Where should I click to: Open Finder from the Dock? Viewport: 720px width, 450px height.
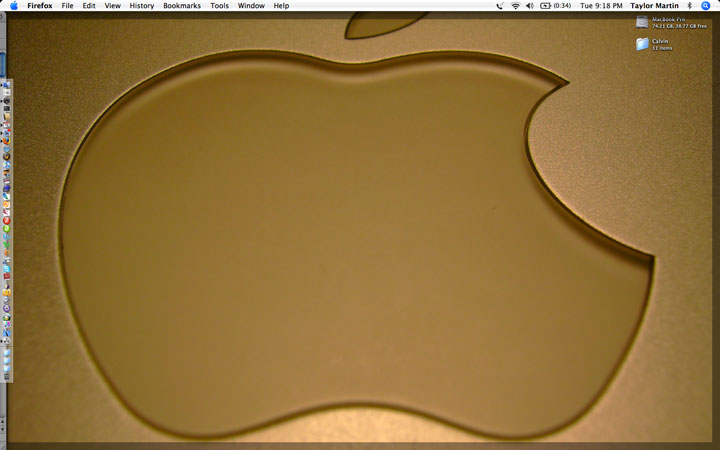(x=7, y=84)
